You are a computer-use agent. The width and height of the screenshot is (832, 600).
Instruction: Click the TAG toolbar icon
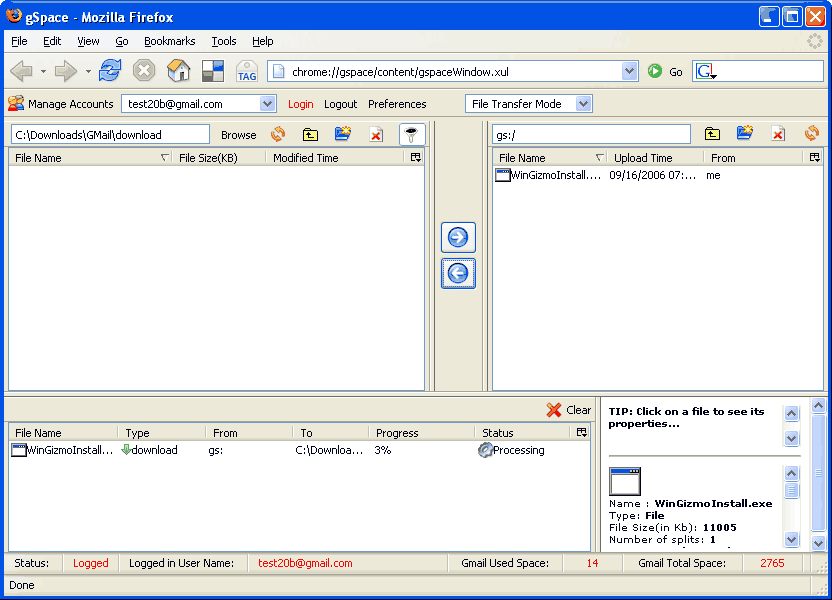coord(247,71)
